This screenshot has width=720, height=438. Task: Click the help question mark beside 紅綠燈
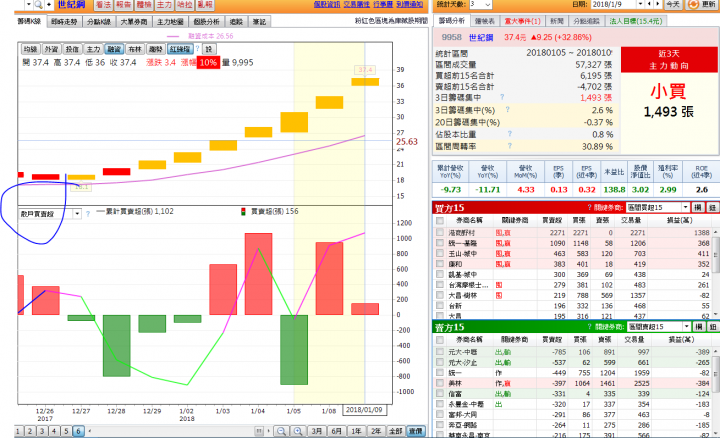tap(197, 48)
